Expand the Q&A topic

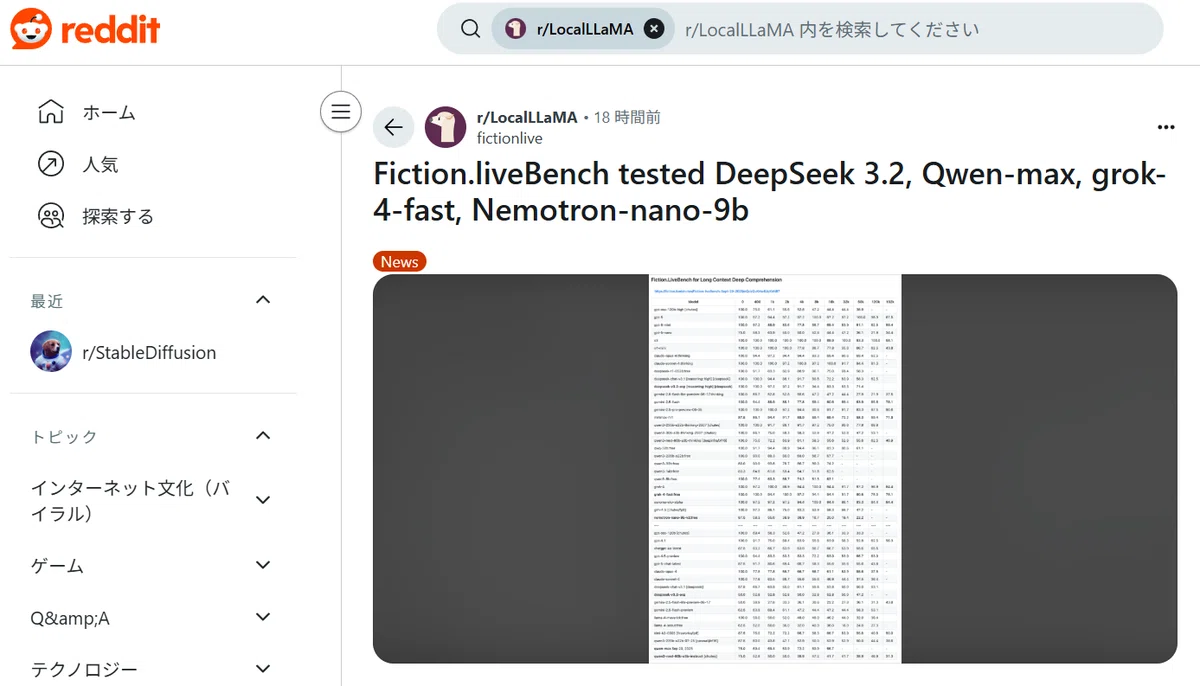coord(263,618)
